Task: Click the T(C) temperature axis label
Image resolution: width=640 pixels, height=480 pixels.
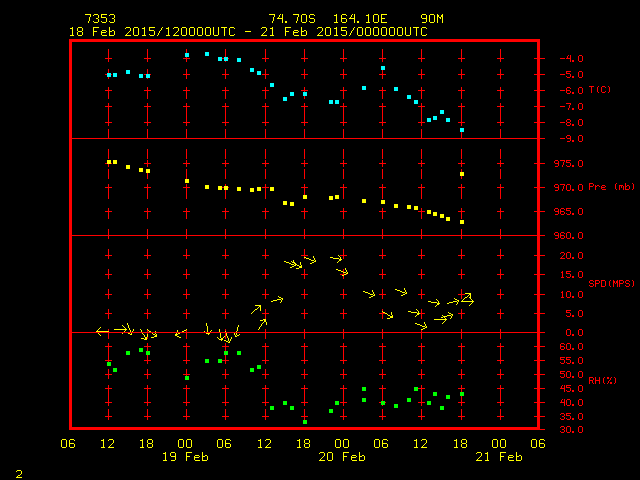Action: point(600,90)
